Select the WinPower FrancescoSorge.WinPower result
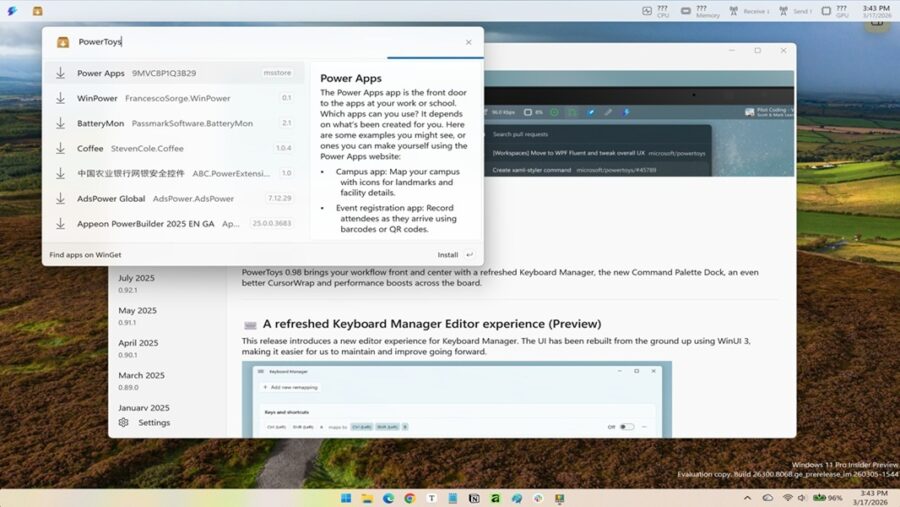The width and height of the screenshot is (900, 507). coord(174,98)
